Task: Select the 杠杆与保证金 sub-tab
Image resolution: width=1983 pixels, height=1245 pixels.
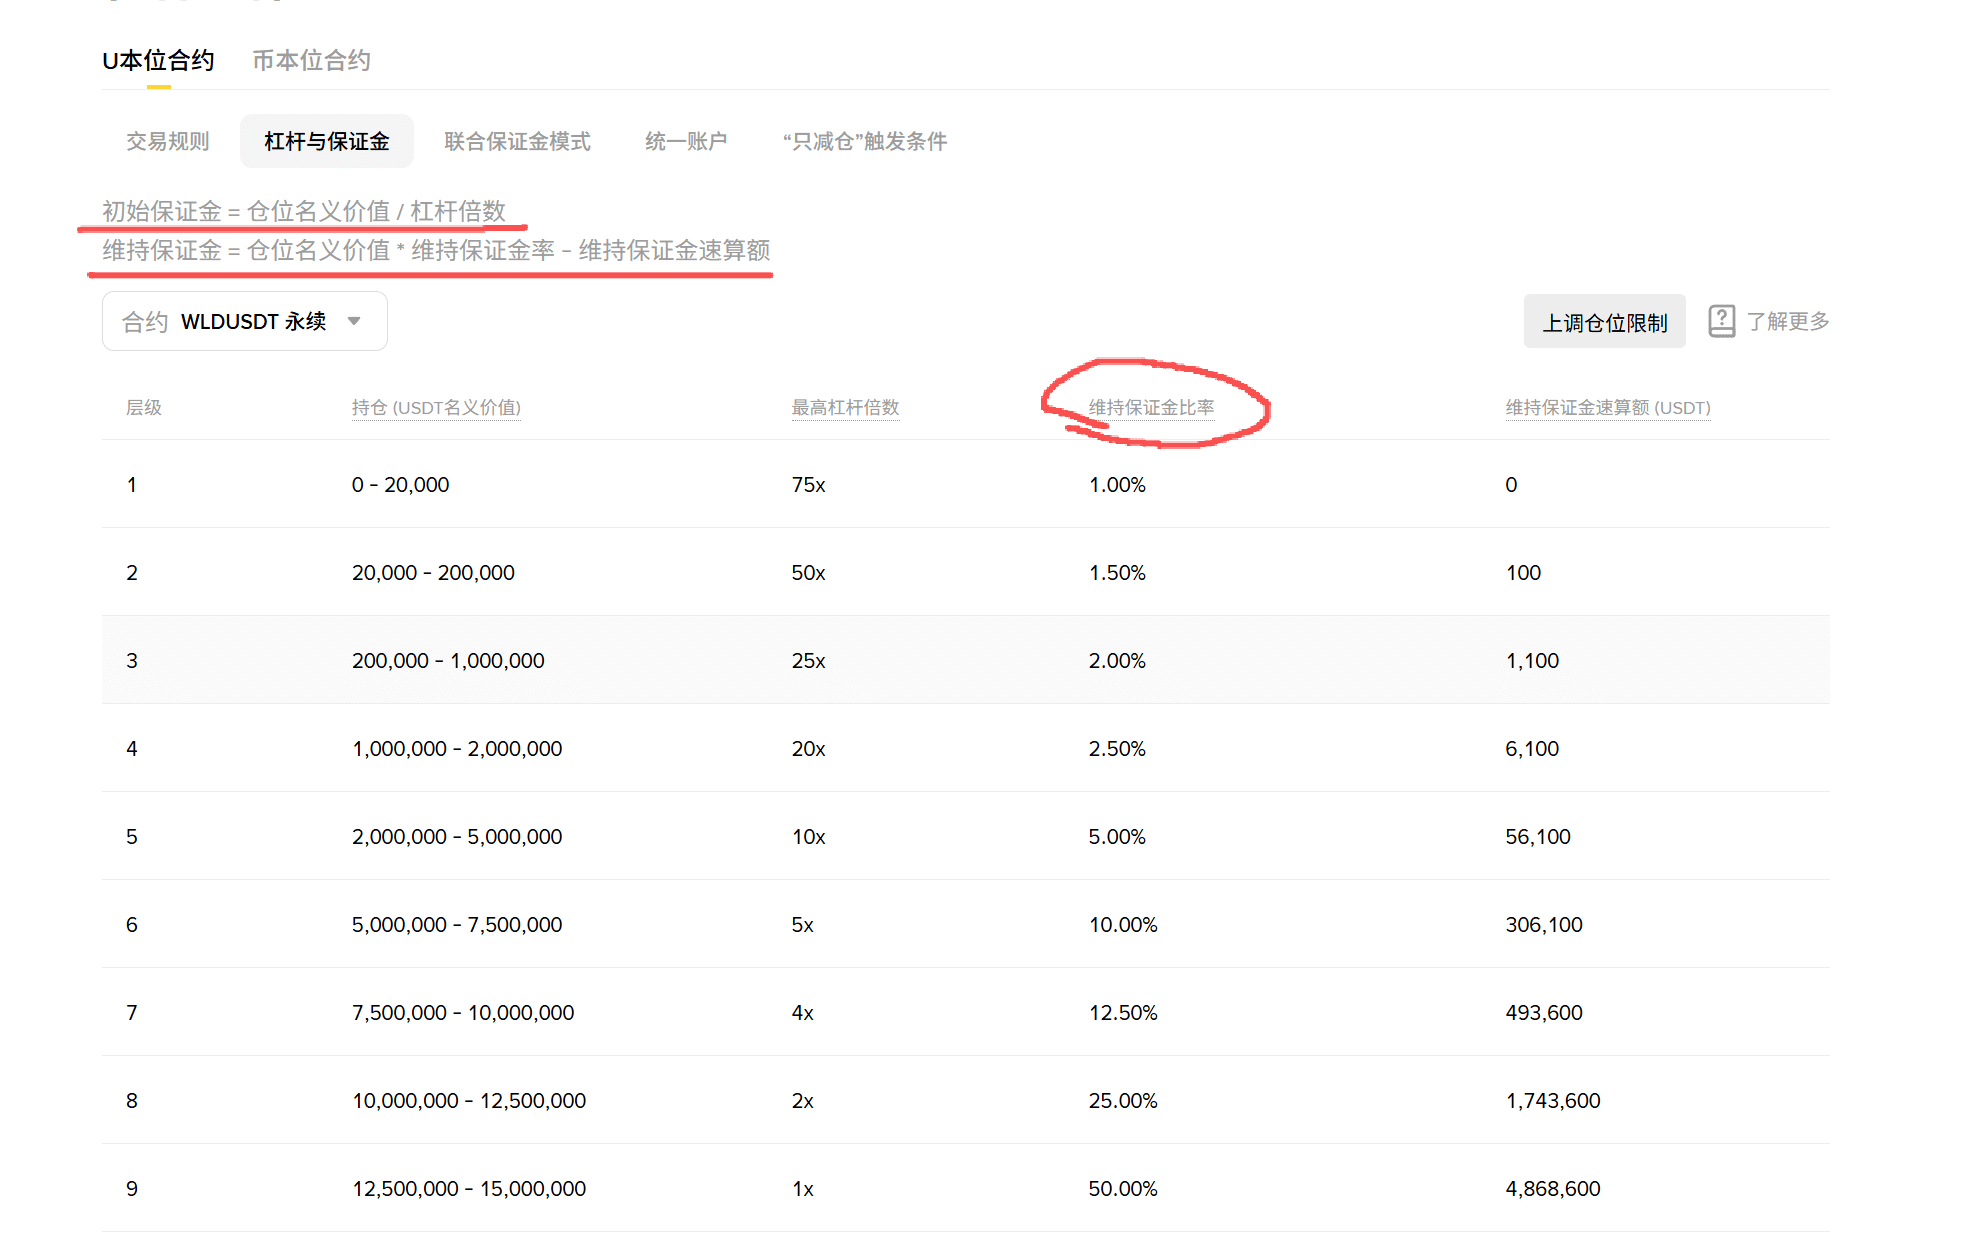Action: coord(326,141)
